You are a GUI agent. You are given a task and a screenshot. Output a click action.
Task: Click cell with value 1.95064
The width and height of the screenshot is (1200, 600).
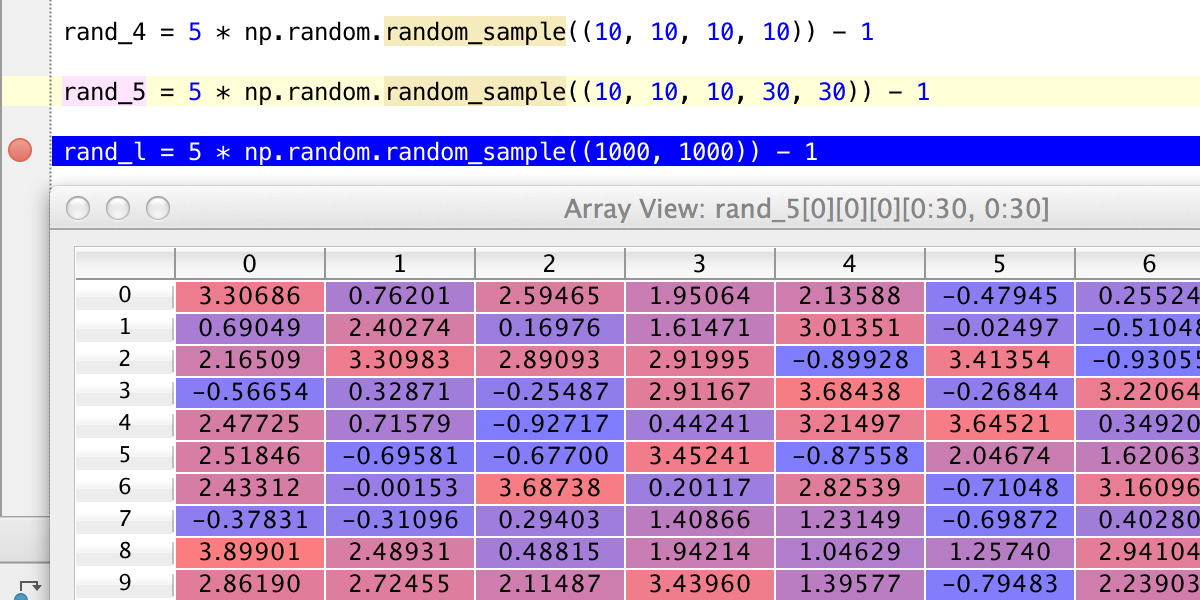tap(700, 296)
